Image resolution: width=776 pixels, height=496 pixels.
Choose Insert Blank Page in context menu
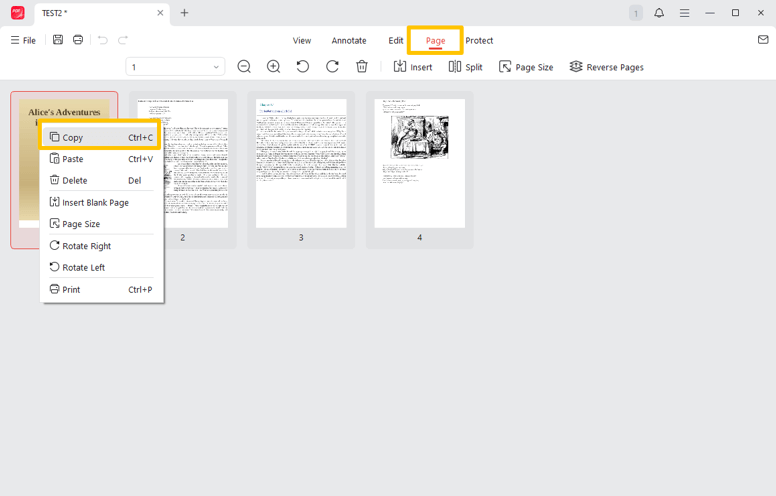pos(101,202)
